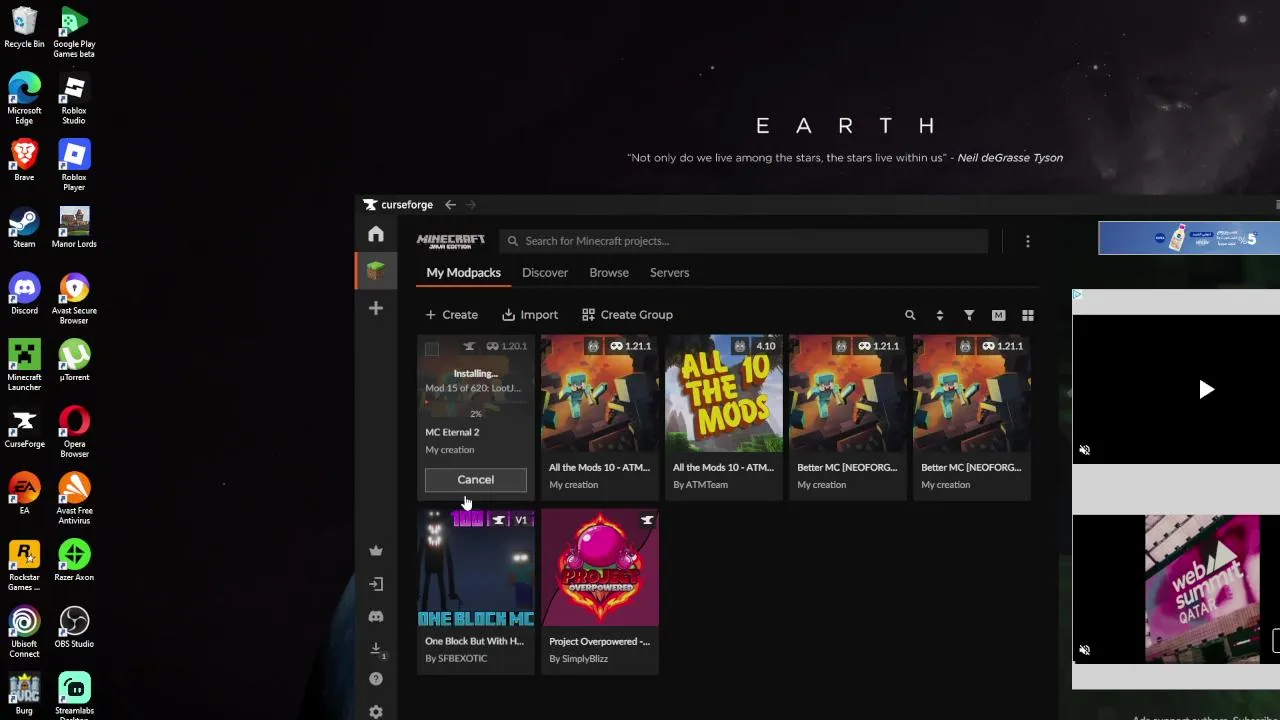Open Brave browser desktop icon

24,160
